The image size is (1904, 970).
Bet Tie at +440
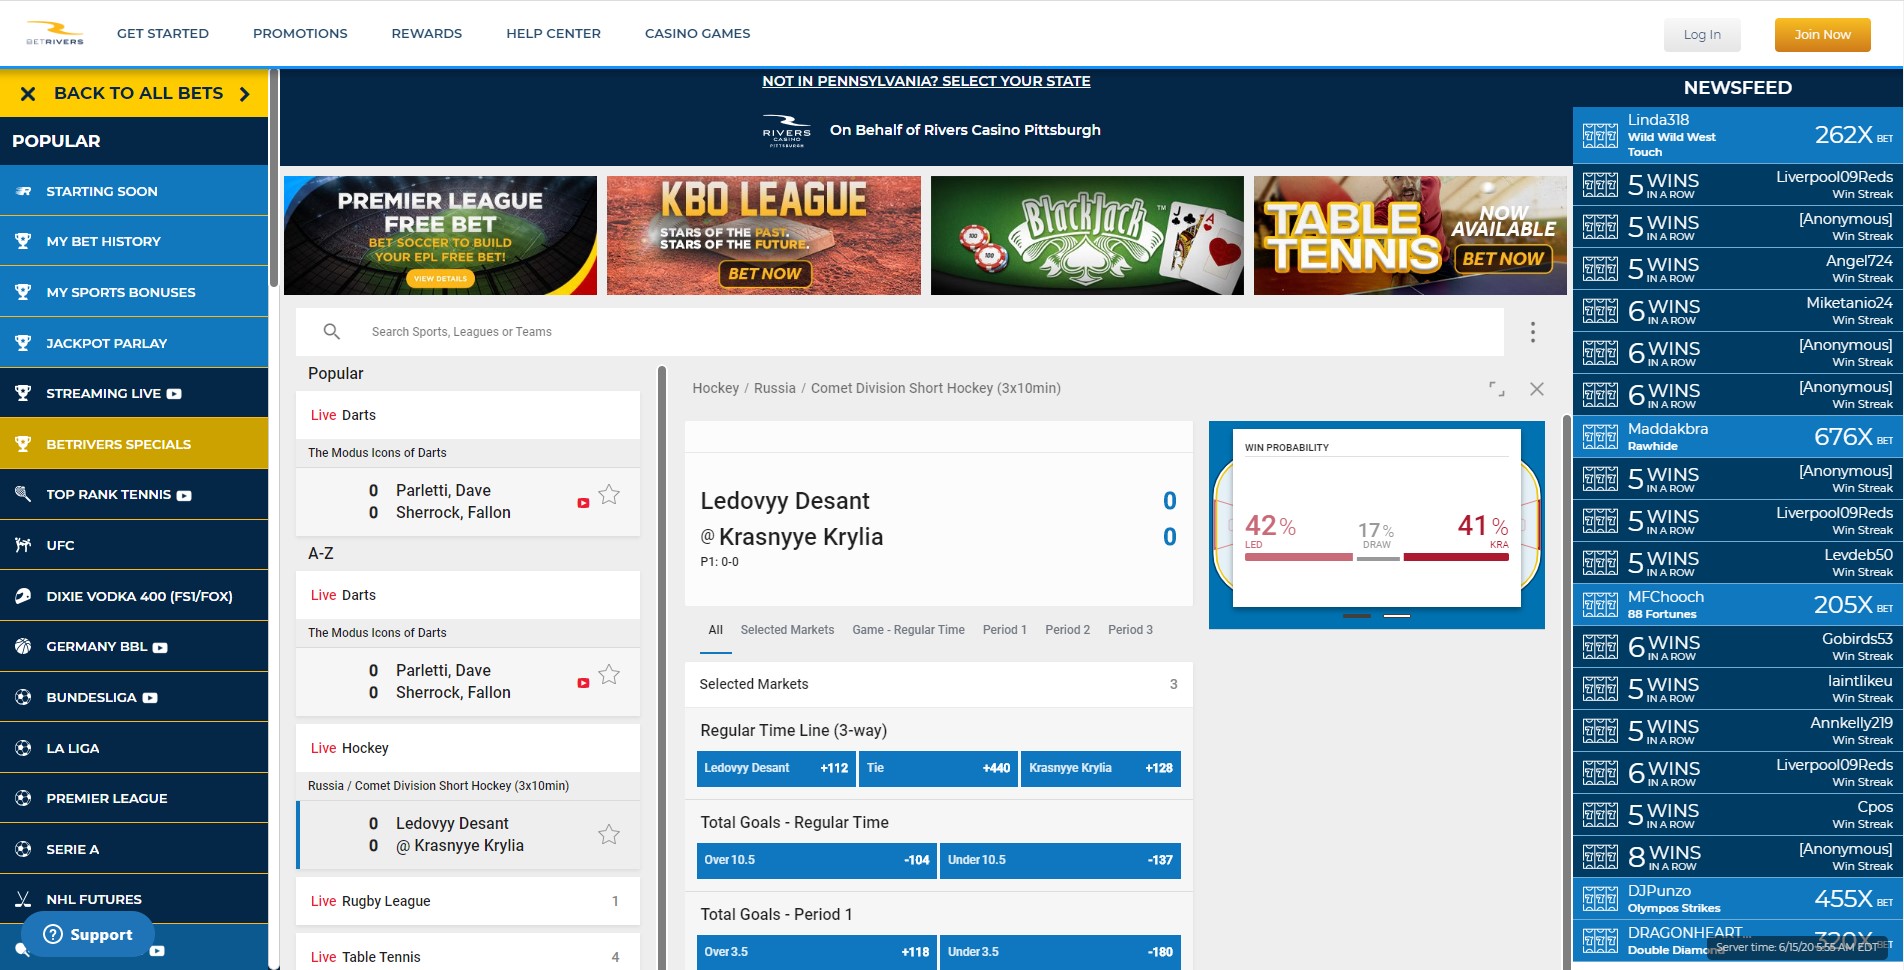938,768
